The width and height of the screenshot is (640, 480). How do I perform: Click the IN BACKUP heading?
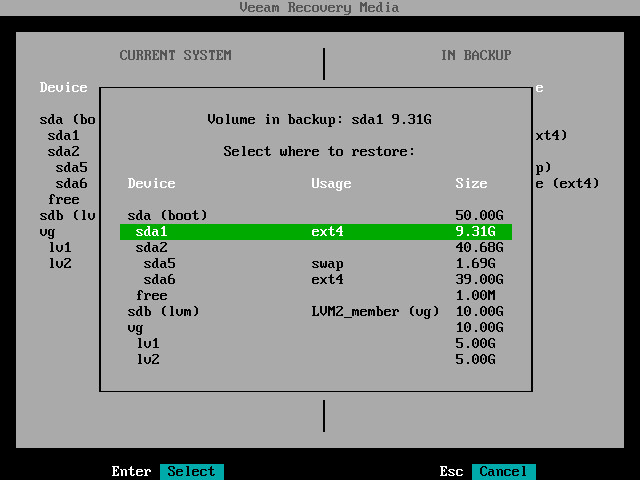(x=476, y=55)
